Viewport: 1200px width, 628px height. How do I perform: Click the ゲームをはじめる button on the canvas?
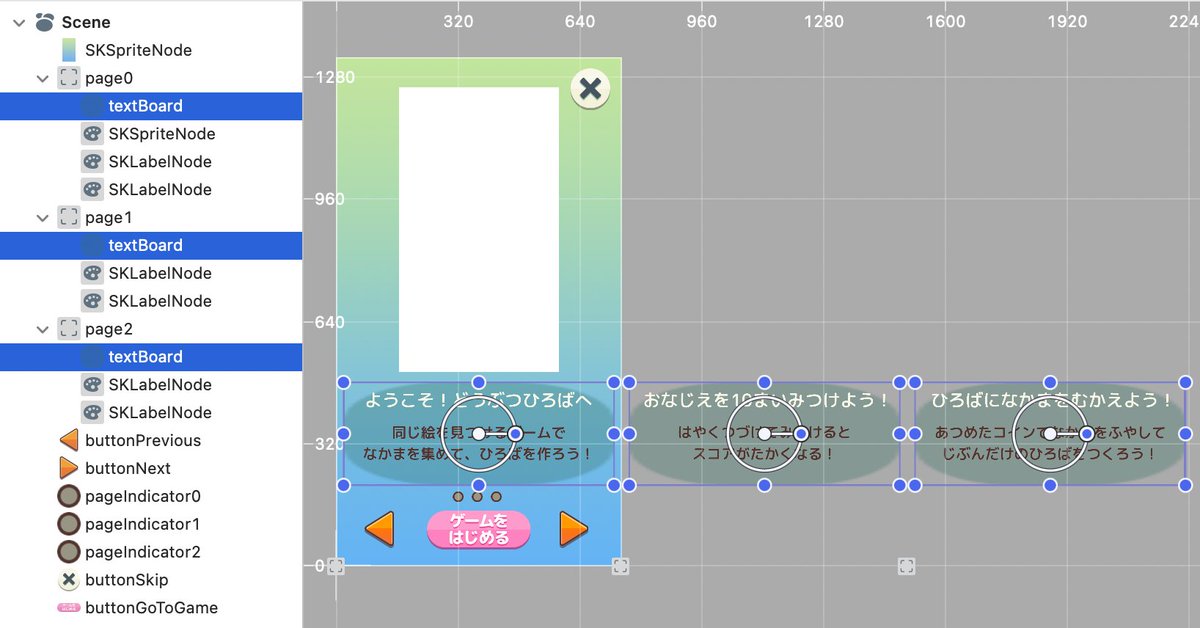click(478, 531)
